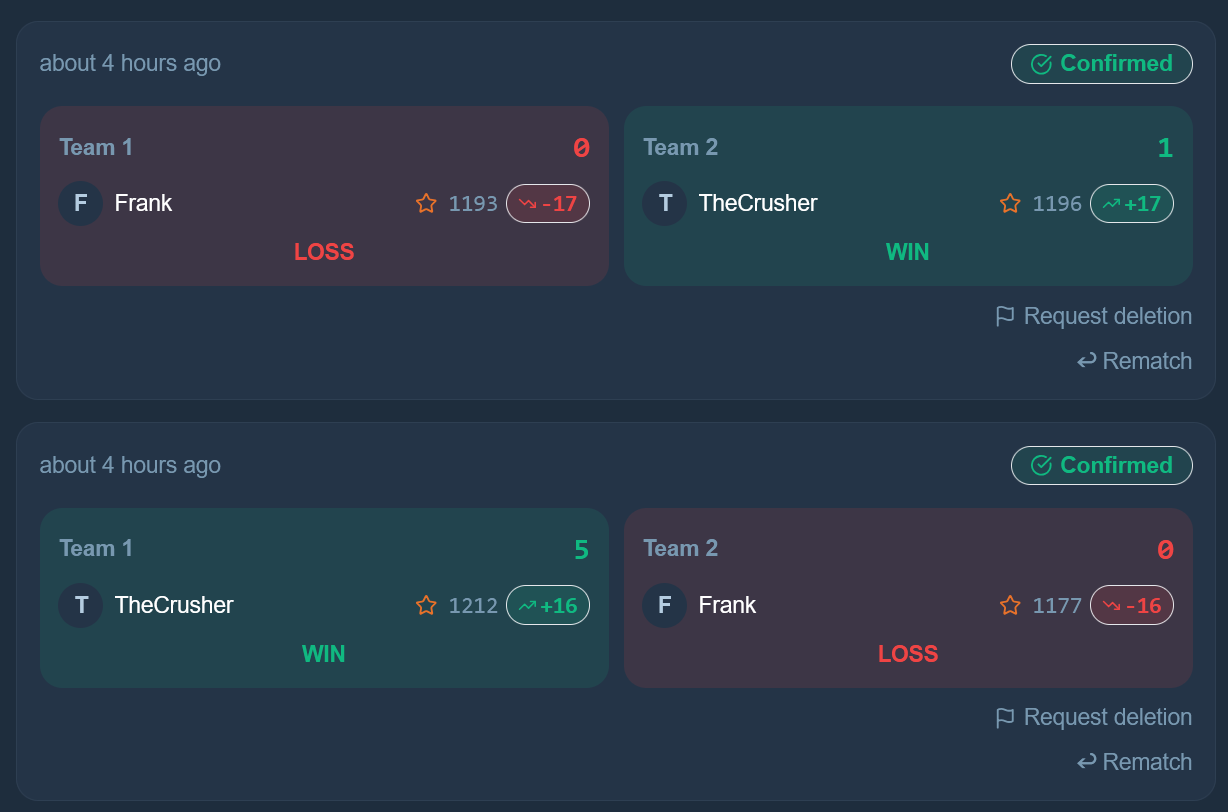
Task: Click the Confirmed status badge on the top match
Action: coord(1102,64)
